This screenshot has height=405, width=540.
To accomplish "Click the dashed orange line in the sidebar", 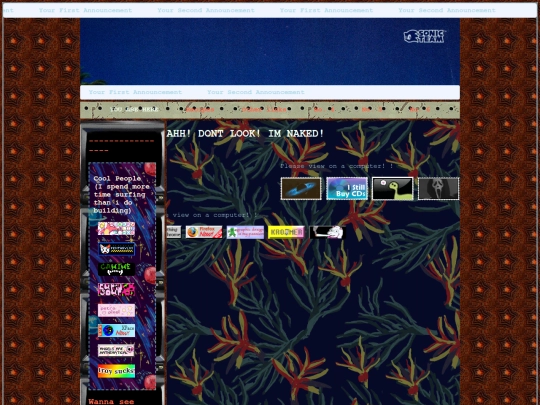I will [x=122, y=146].
